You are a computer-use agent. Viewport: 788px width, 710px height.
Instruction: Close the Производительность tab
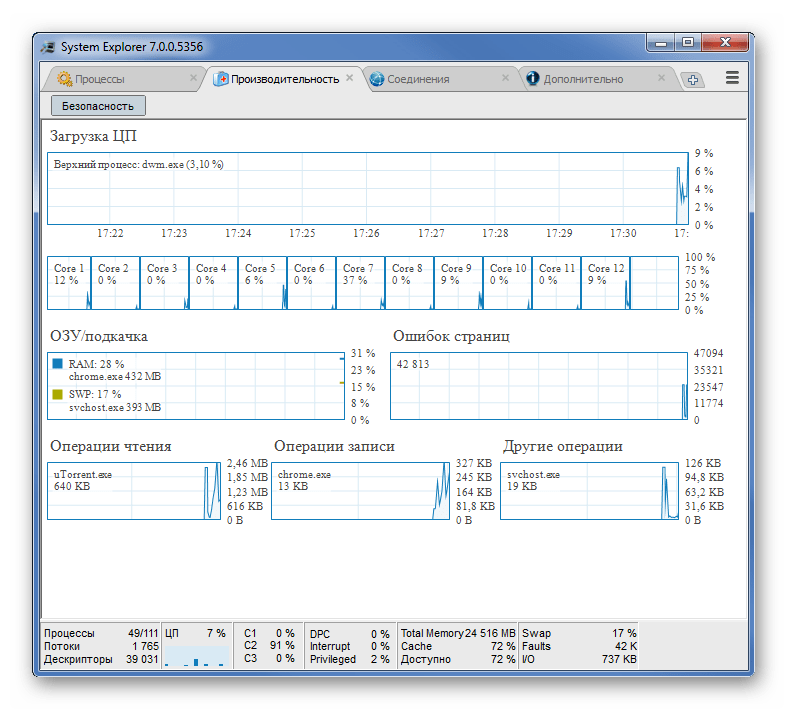(x=350, y=78)
